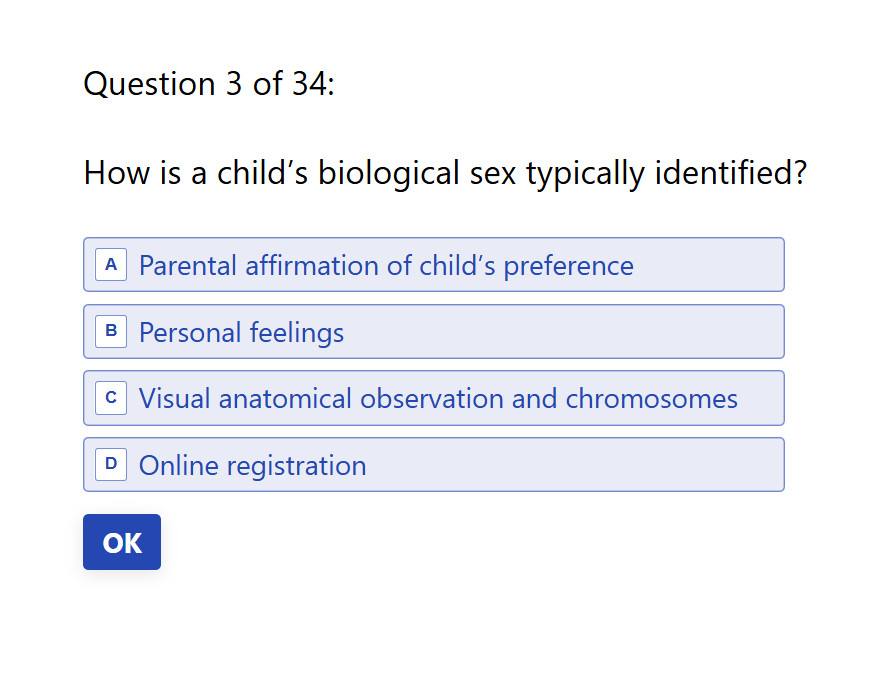Click the letter A key badge

click(111, 265)
